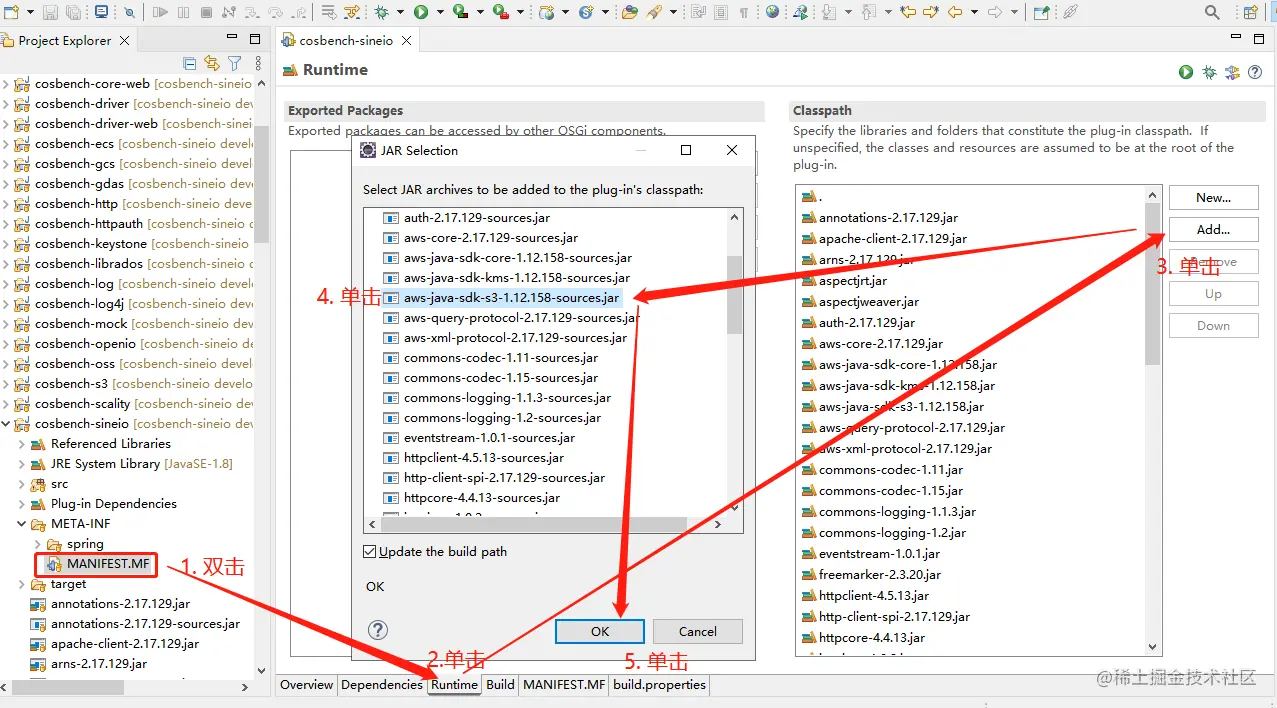This screenshot has width=1277, height=708.
Task: Click the Down classpath button
Action: pyautogui.click(x=1213, y=325)
